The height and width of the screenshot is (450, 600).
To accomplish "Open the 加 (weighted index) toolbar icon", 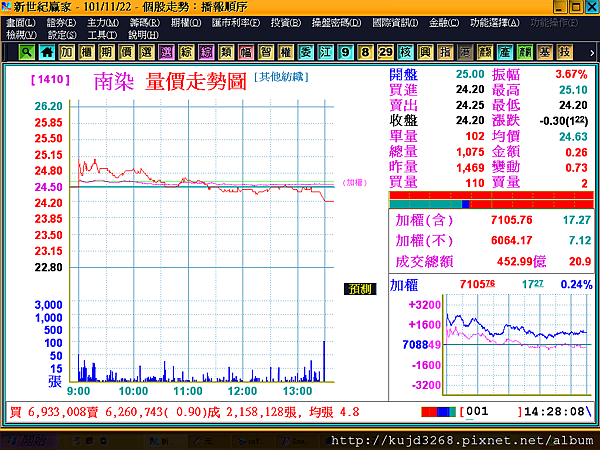I will click(67, 52).
